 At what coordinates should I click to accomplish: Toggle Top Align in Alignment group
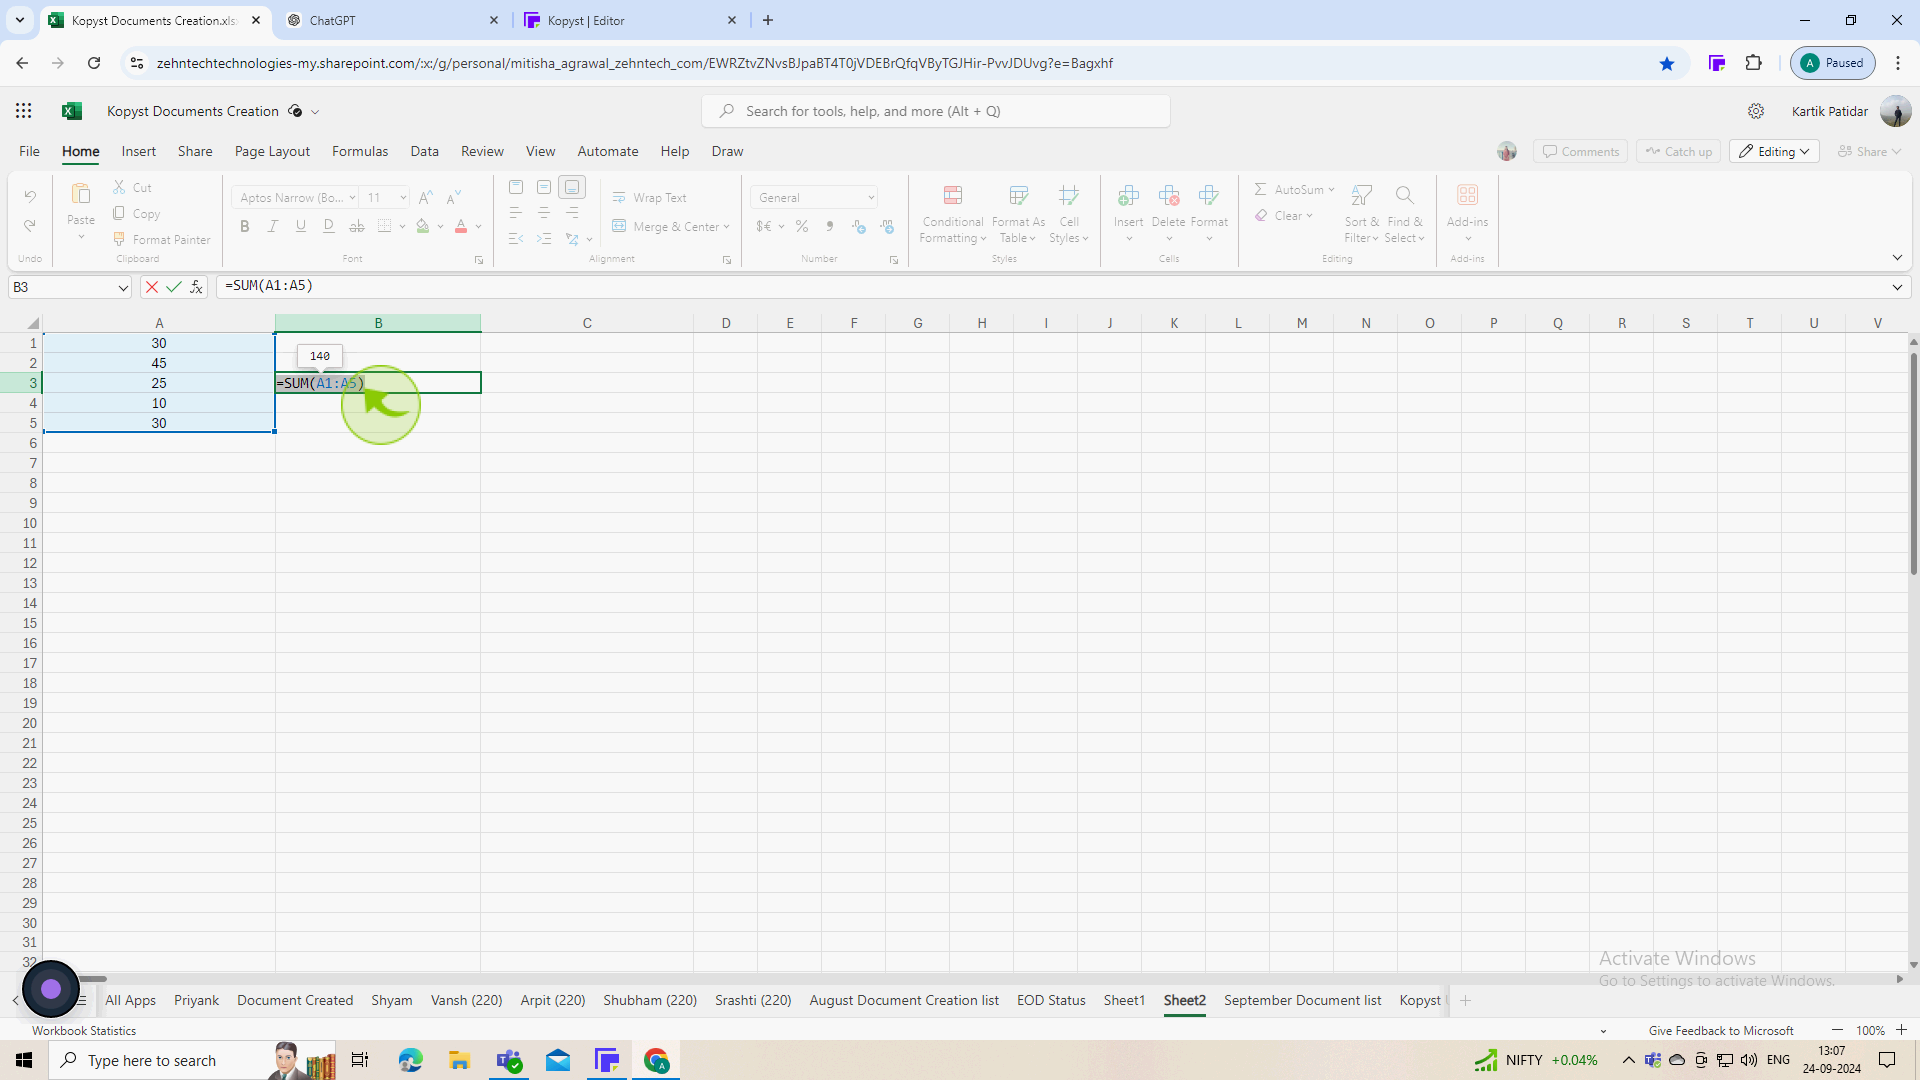tap(516, 187)
